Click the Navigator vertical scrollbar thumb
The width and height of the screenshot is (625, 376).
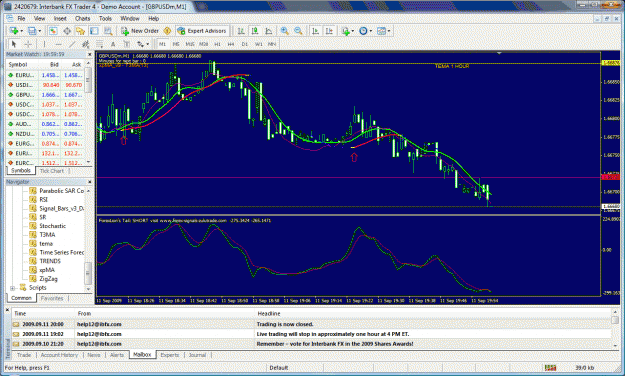(x=88, y=274)
